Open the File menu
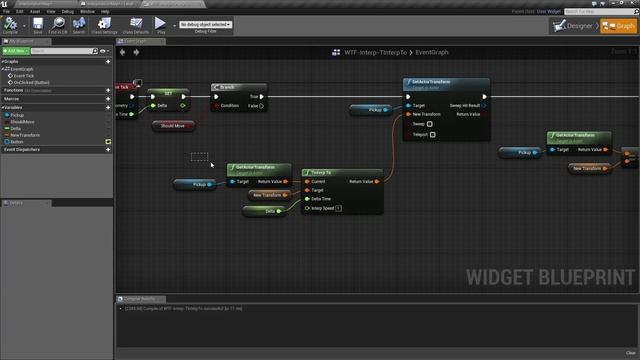The image size is (640, 360). (x=6, y=11)
